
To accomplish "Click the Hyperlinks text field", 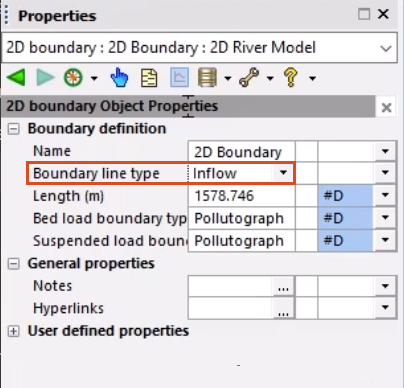I will click(231, 308).
